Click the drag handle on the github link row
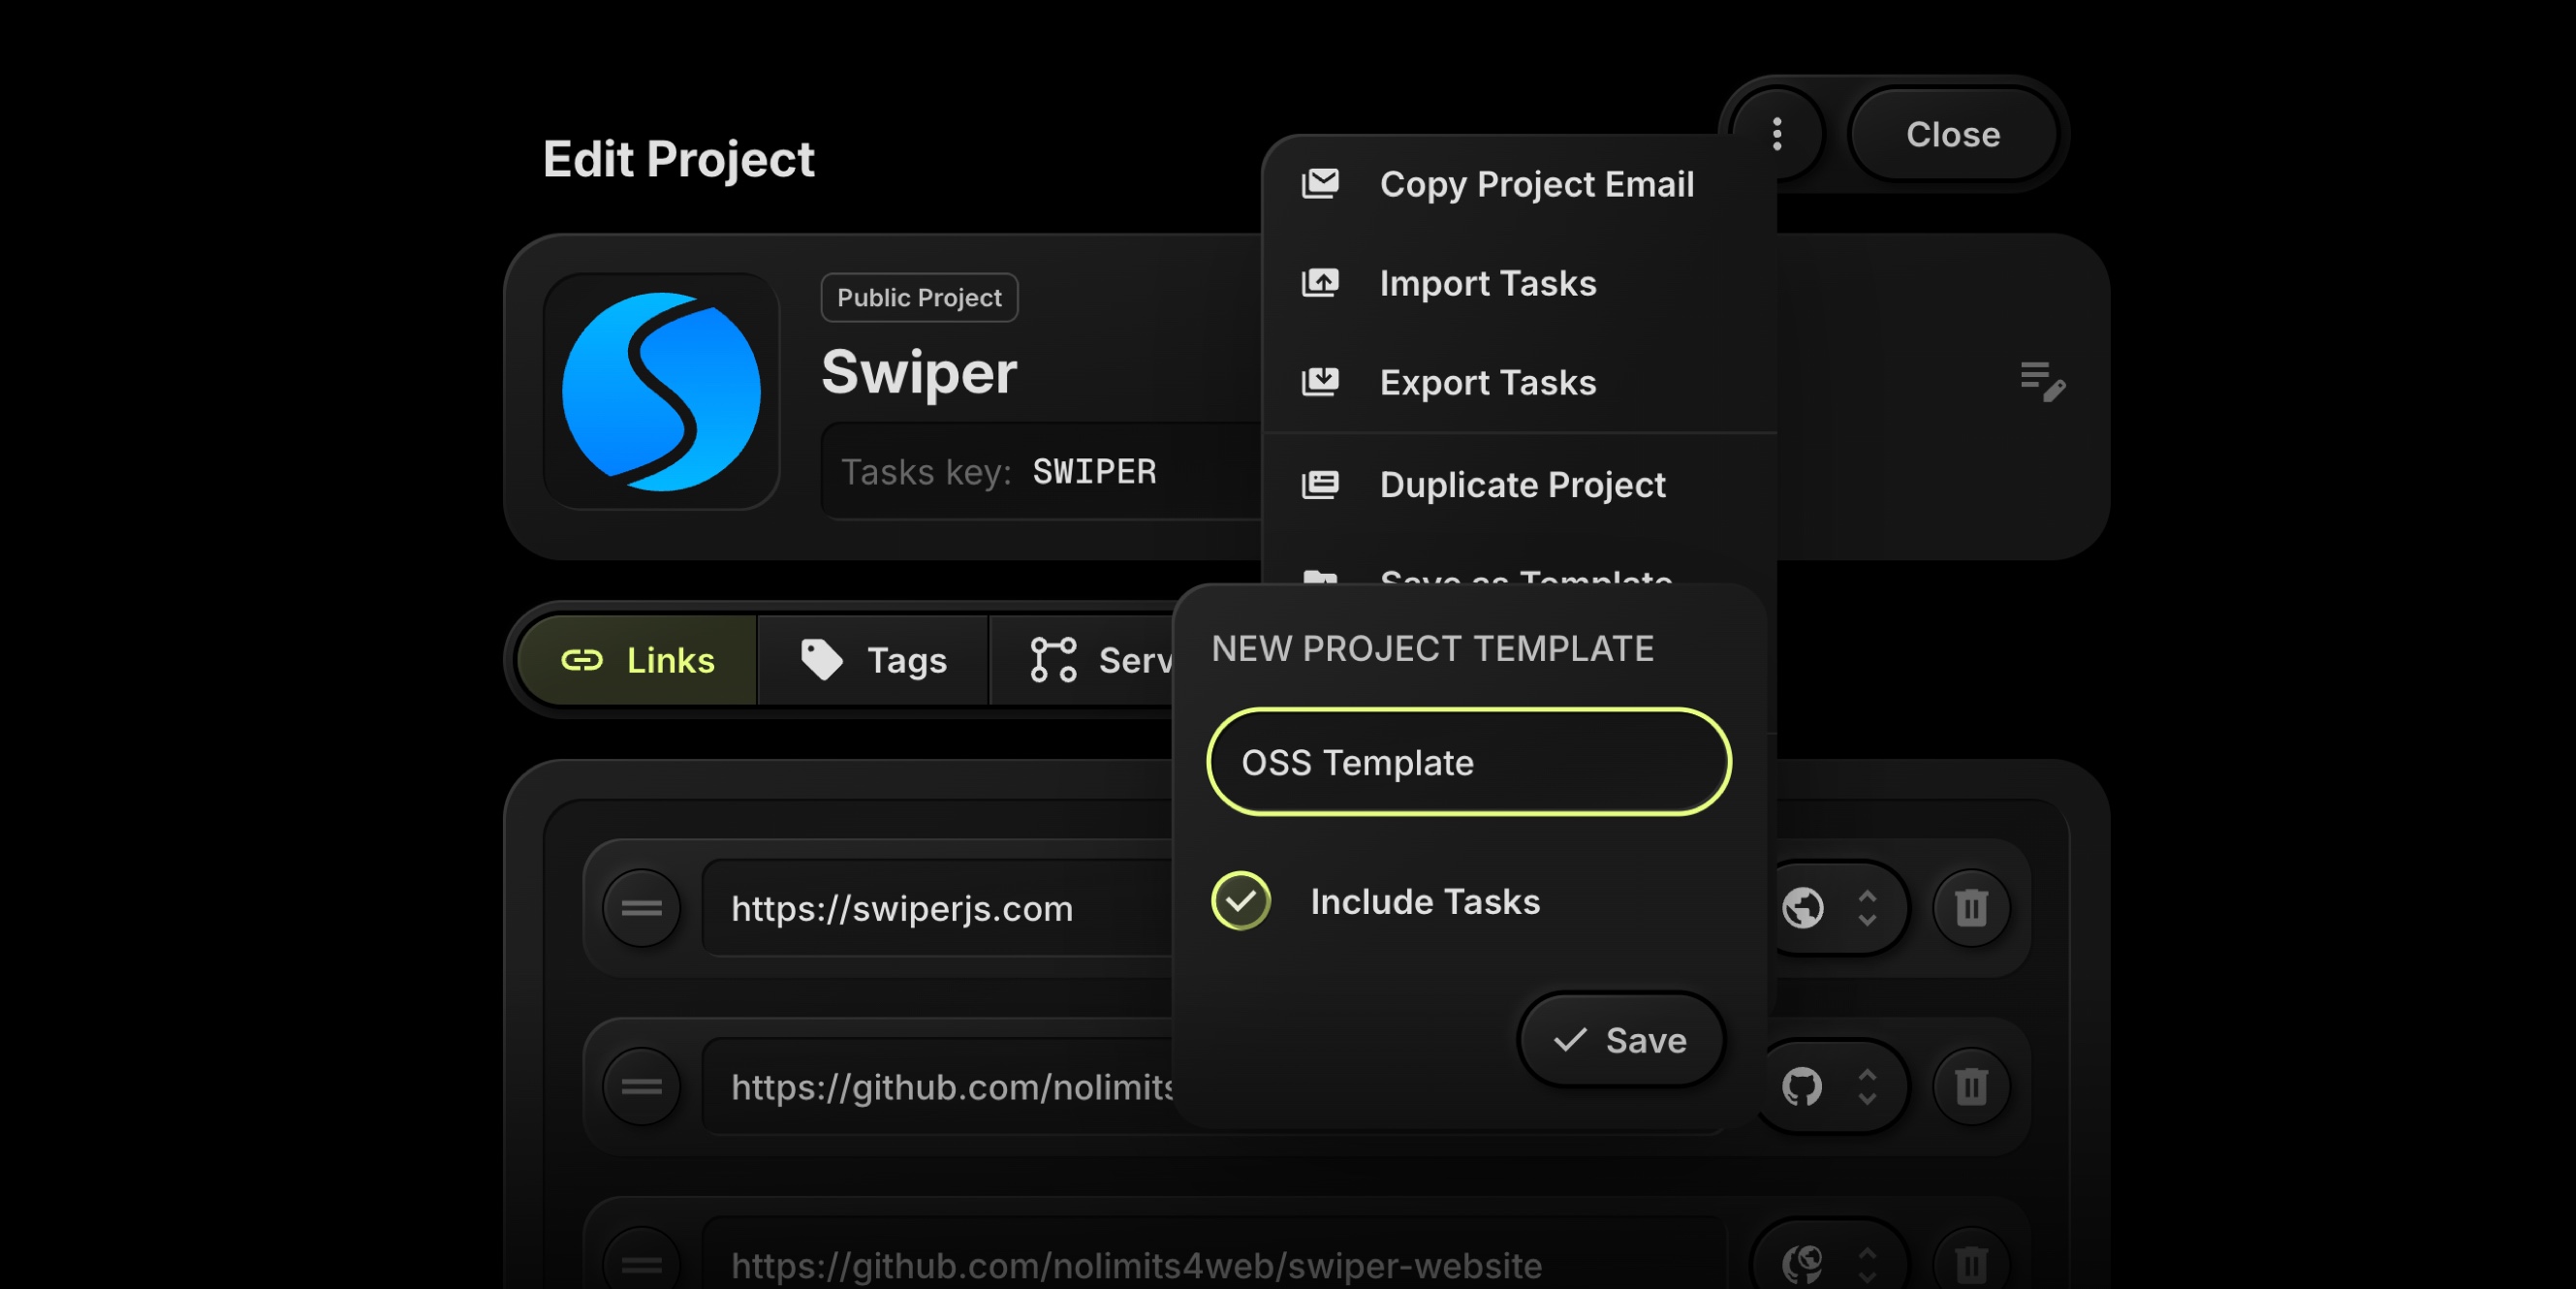Screen dimensions: 2576x1289 pyautogui.click(x=641, y=1087)
